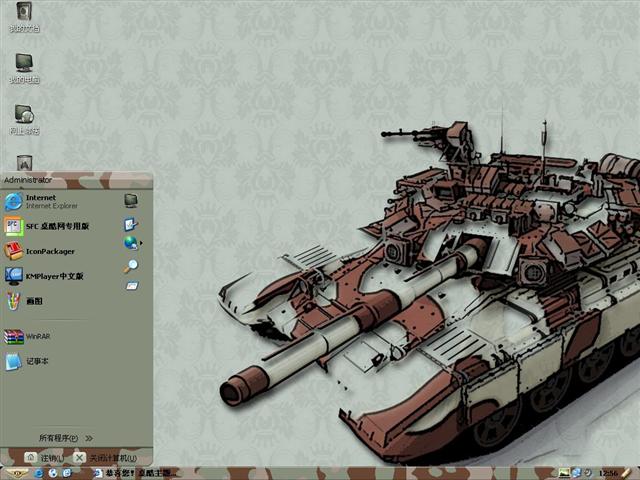
Task: Click 关闭计算机 (Shut Down) button
Action: (105, 458)
